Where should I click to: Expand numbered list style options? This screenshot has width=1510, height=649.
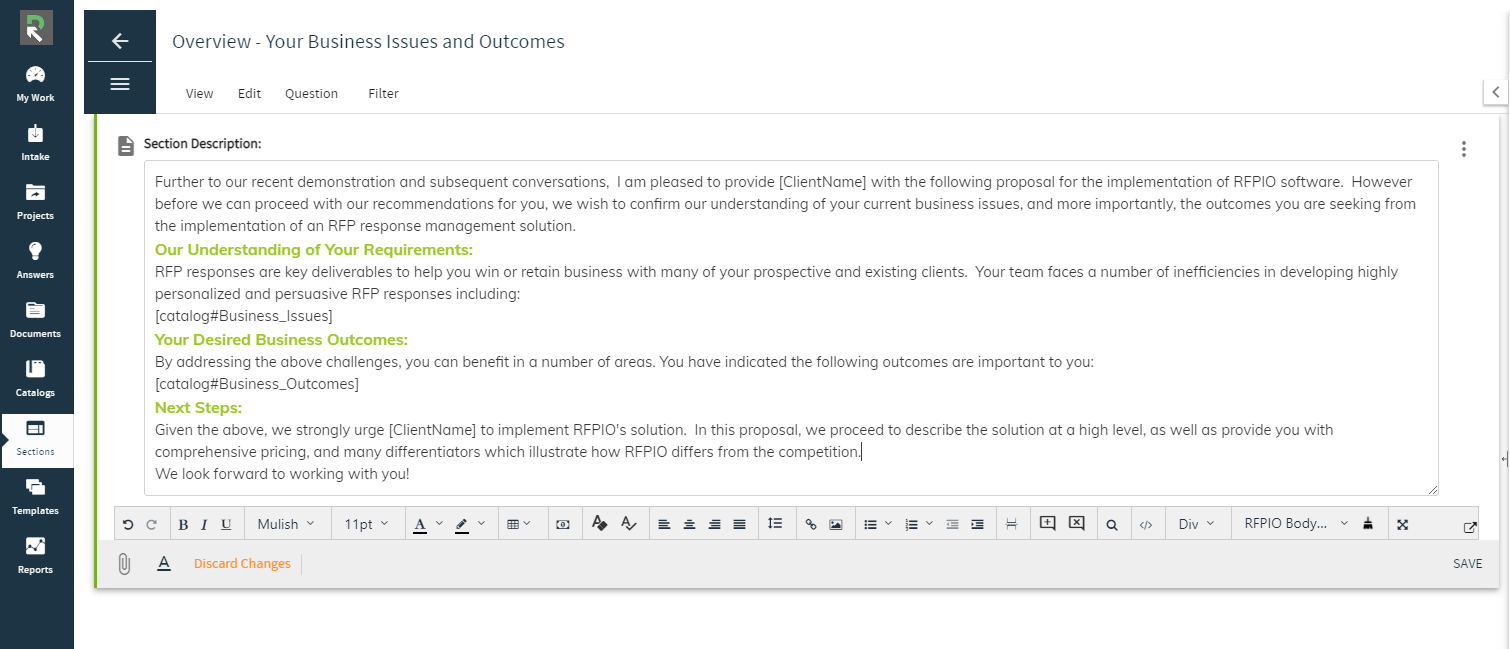coord(929,524)
